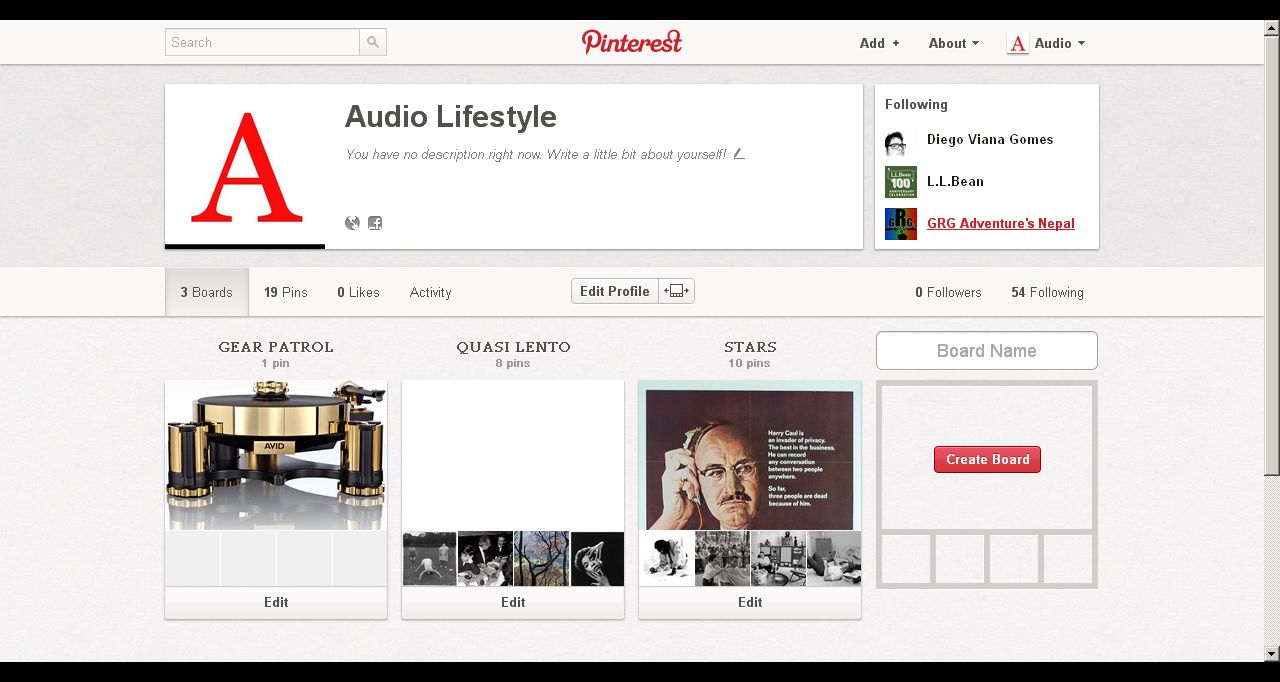Screen dimensions: 1280x682
Task: Open Stars fourth small thumbnail
Action: 834,558
